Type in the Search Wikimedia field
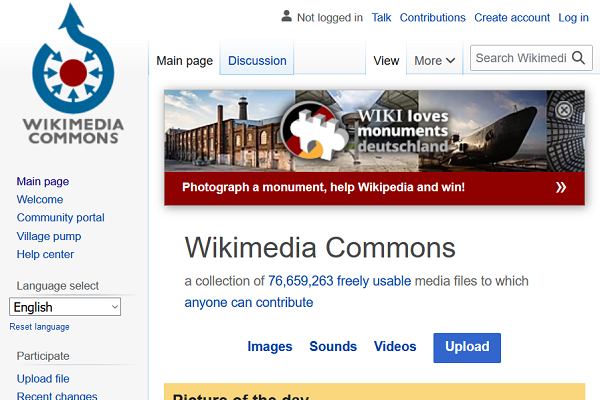This screenshot has height=400, width=600. pos(520,59)
